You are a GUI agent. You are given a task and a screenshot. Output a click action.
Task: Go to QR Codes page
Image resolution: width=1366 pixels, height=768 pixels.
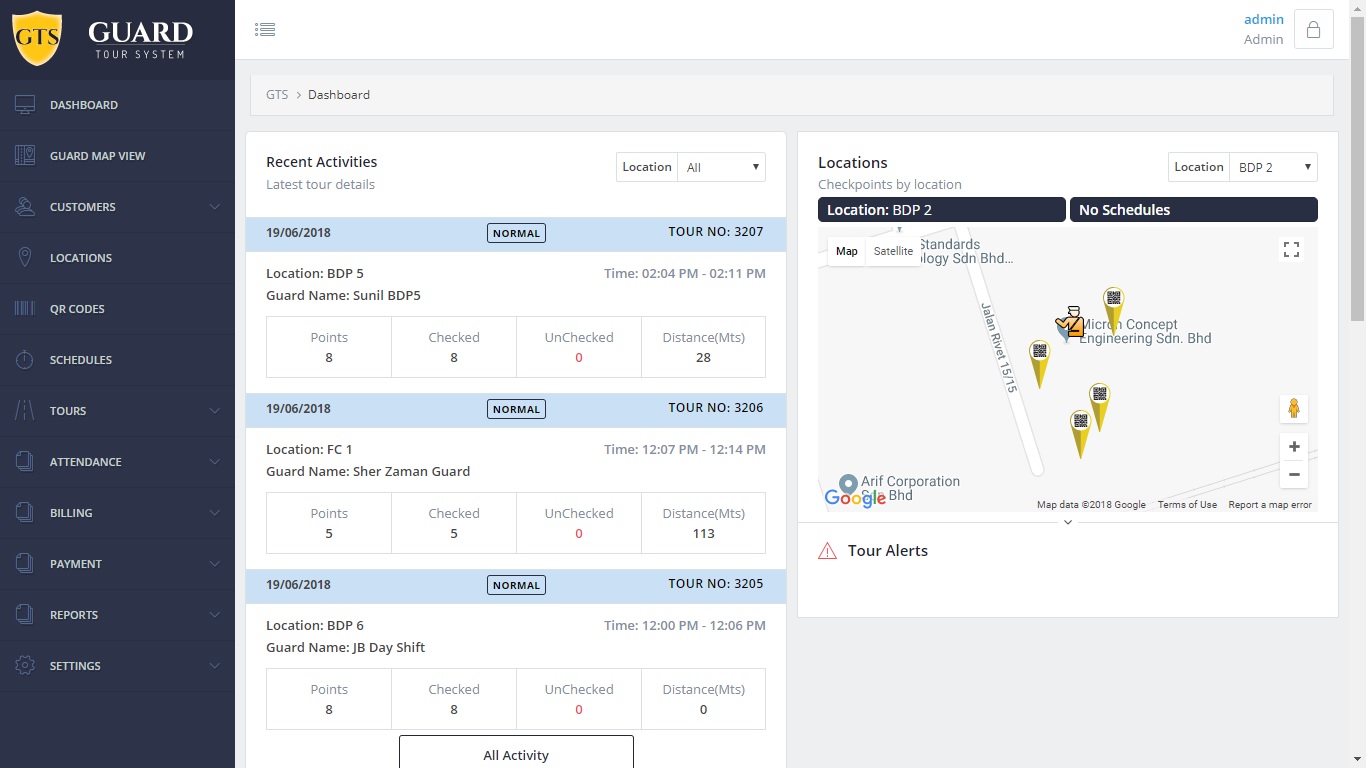pos(77,309)
